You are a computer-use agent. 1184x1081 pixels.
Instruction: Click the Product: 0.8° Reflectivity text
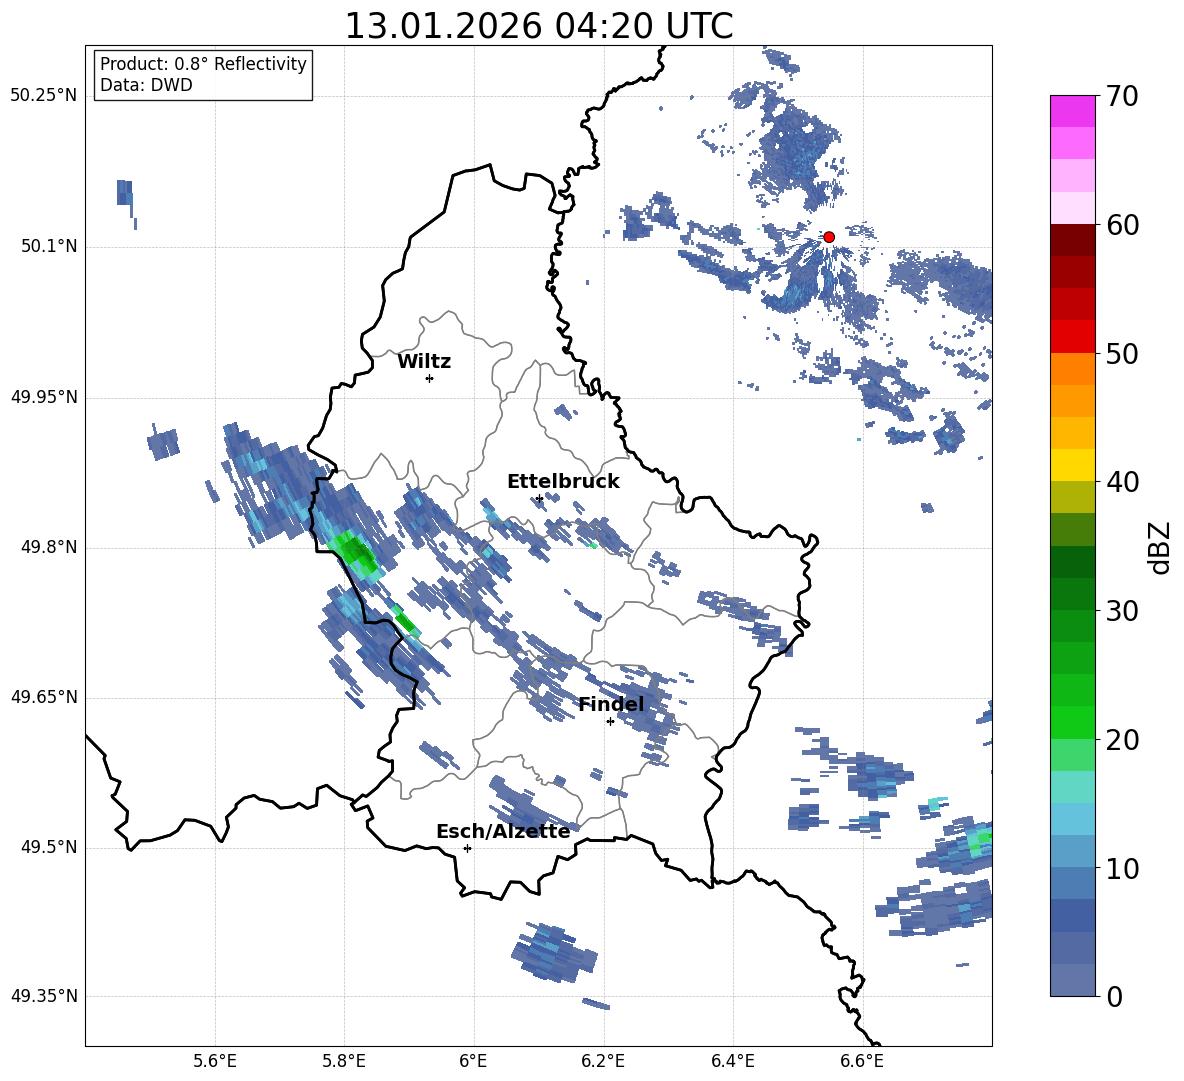[x=203, y=63]
